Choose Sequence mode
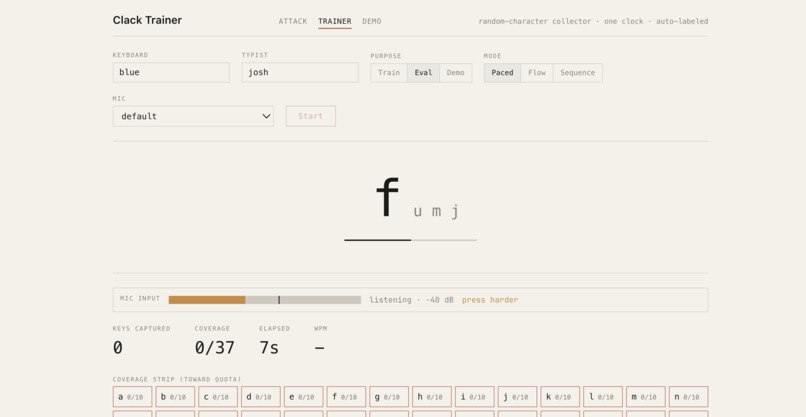The image size is (806, 417). 577,72
